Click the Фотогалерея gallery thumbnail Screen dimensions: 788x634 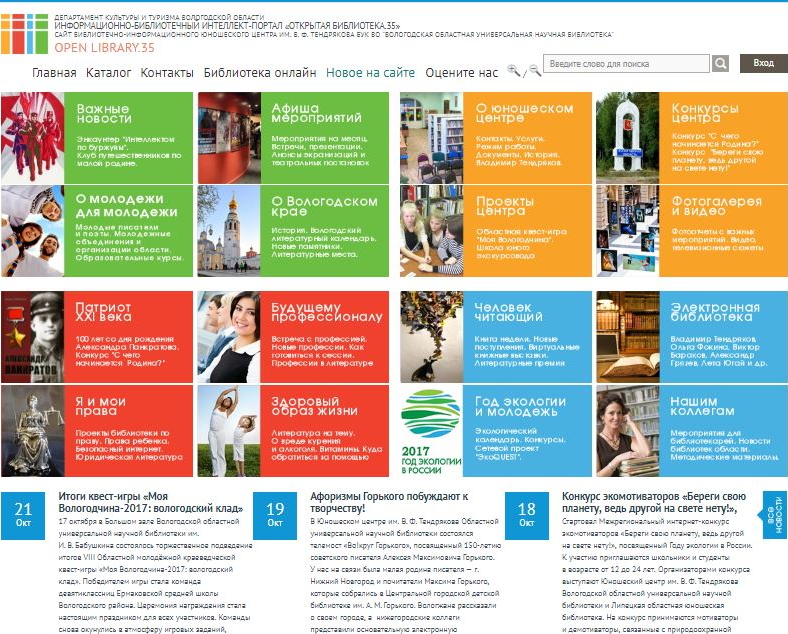click(x=628, y=231)
